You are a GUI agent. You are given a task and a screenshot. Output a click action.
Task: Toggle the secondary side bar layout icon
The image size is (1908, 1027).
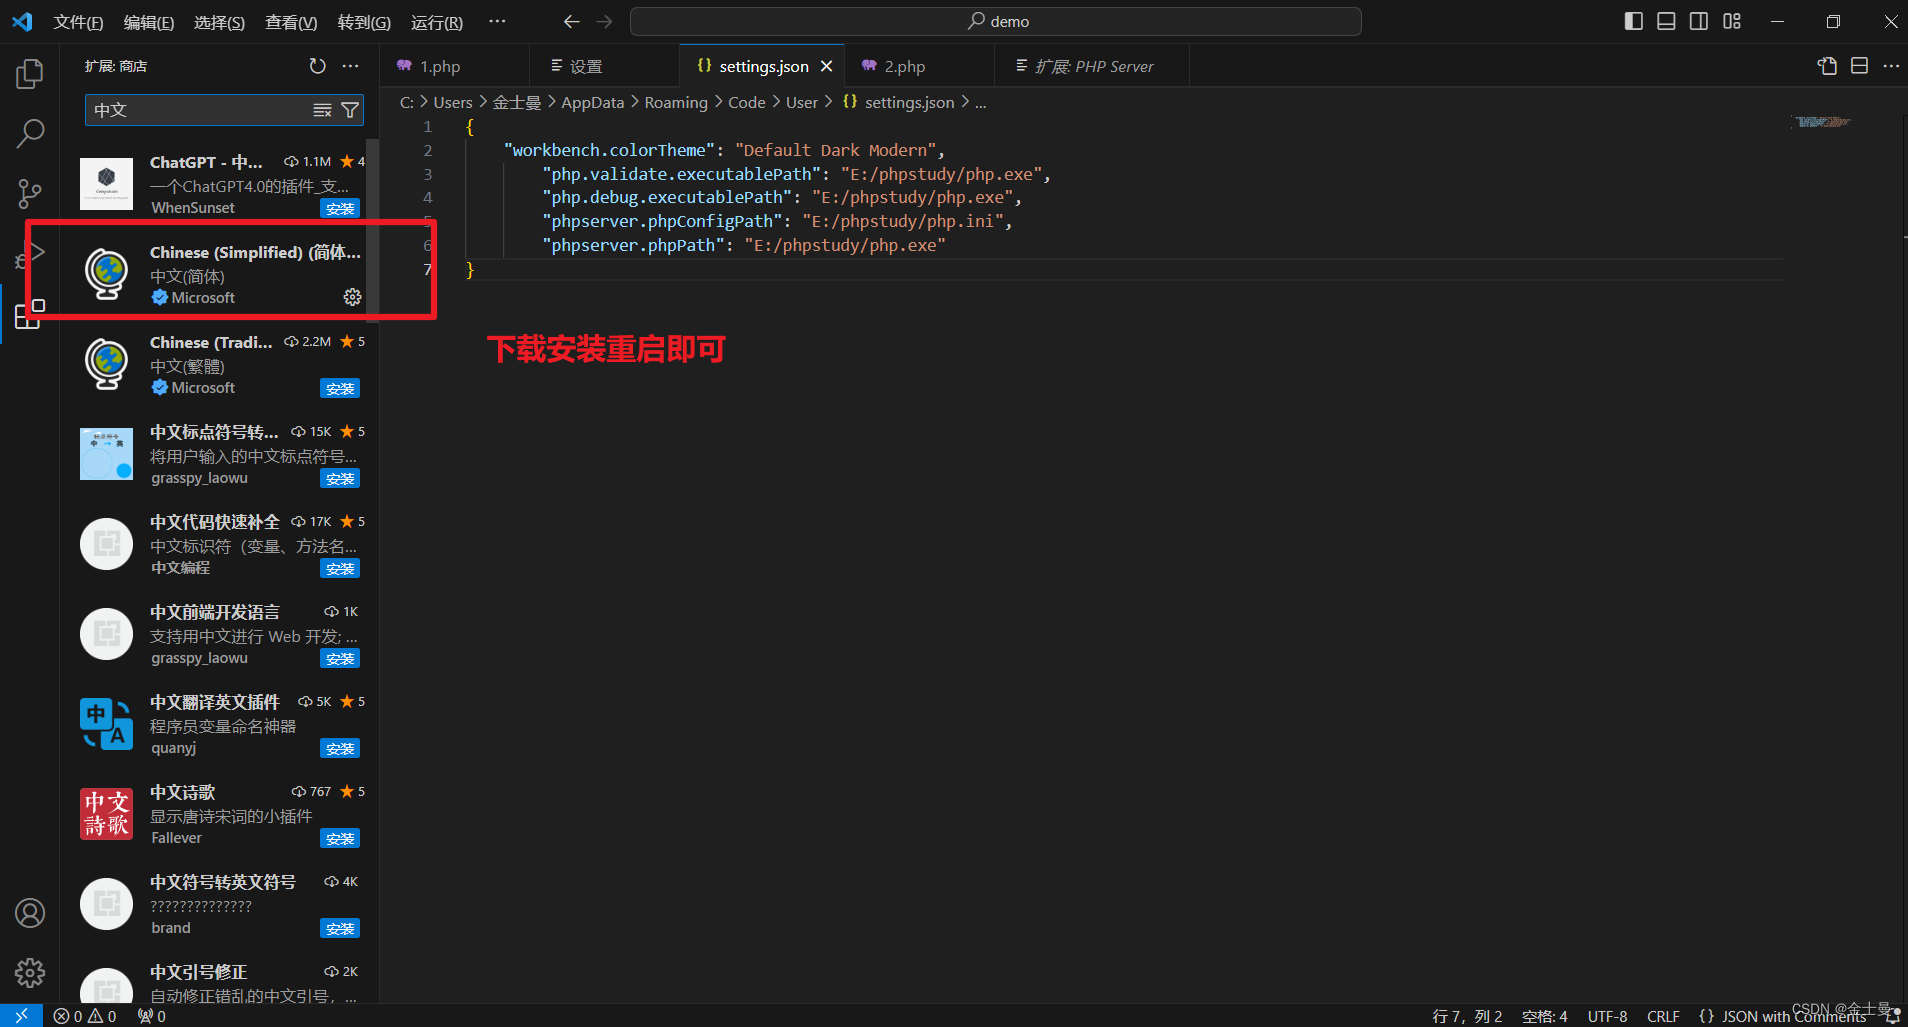[x=1699, y=21]
